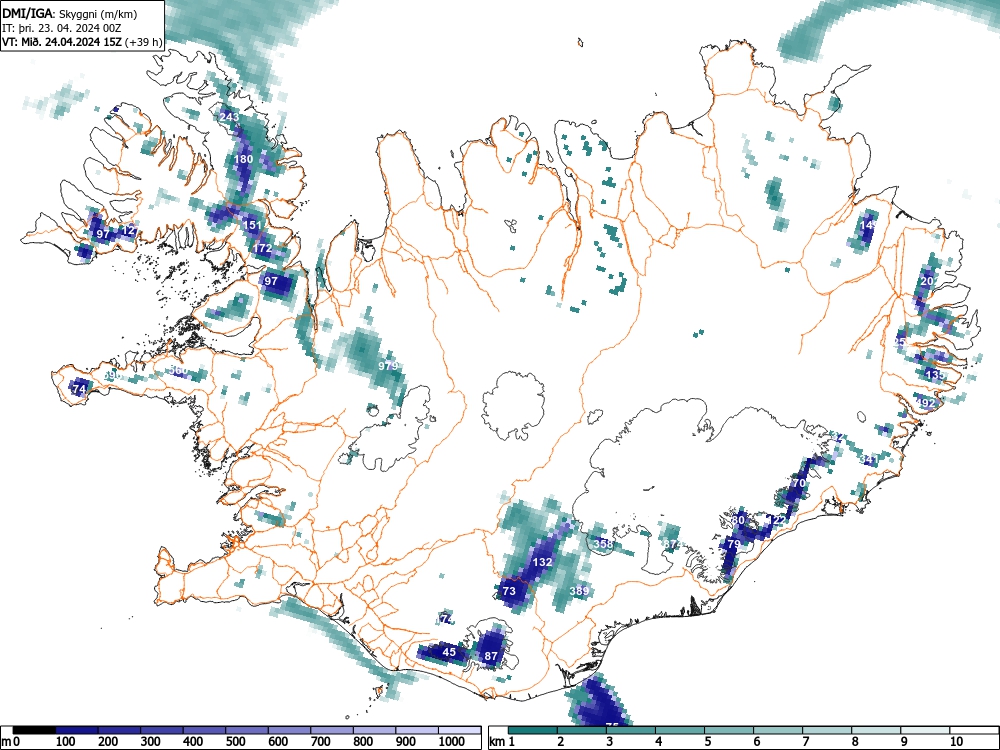Select the 135 visibility value on the east coast

[935, 374]
